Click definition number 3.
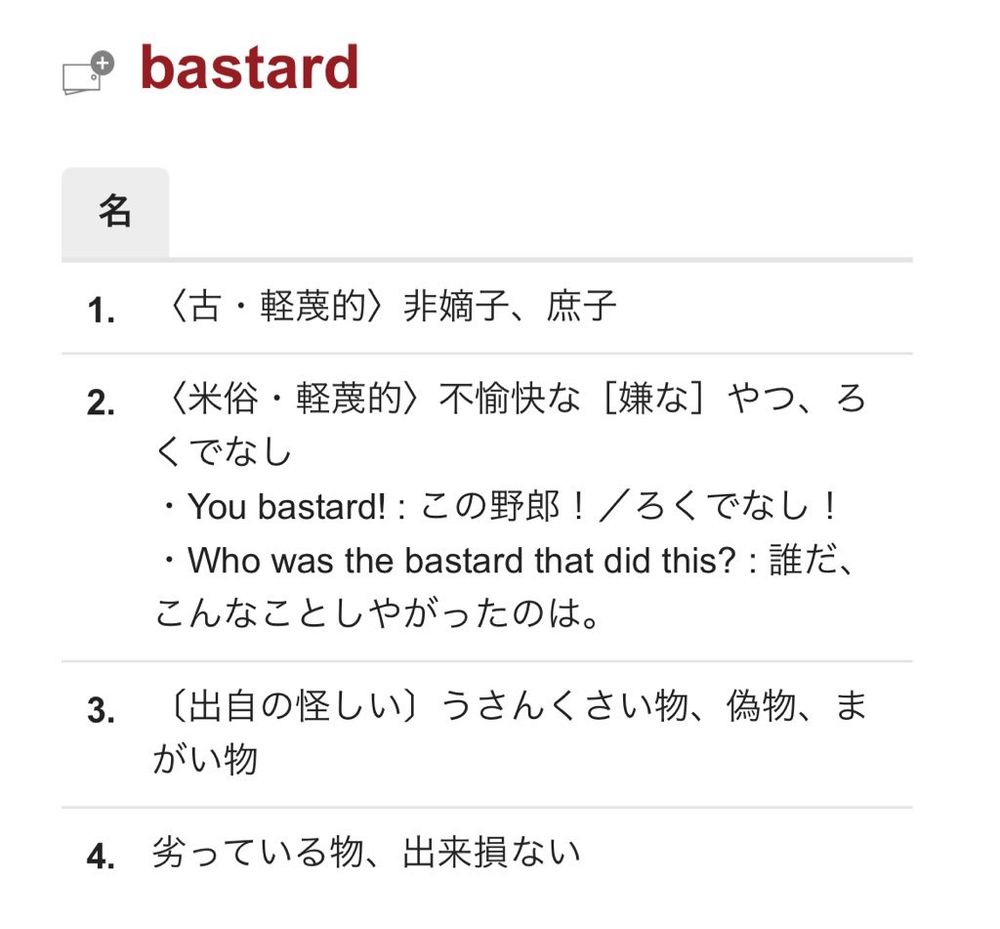This screenshot has height=929, width=1000. [x=101, y=710]
